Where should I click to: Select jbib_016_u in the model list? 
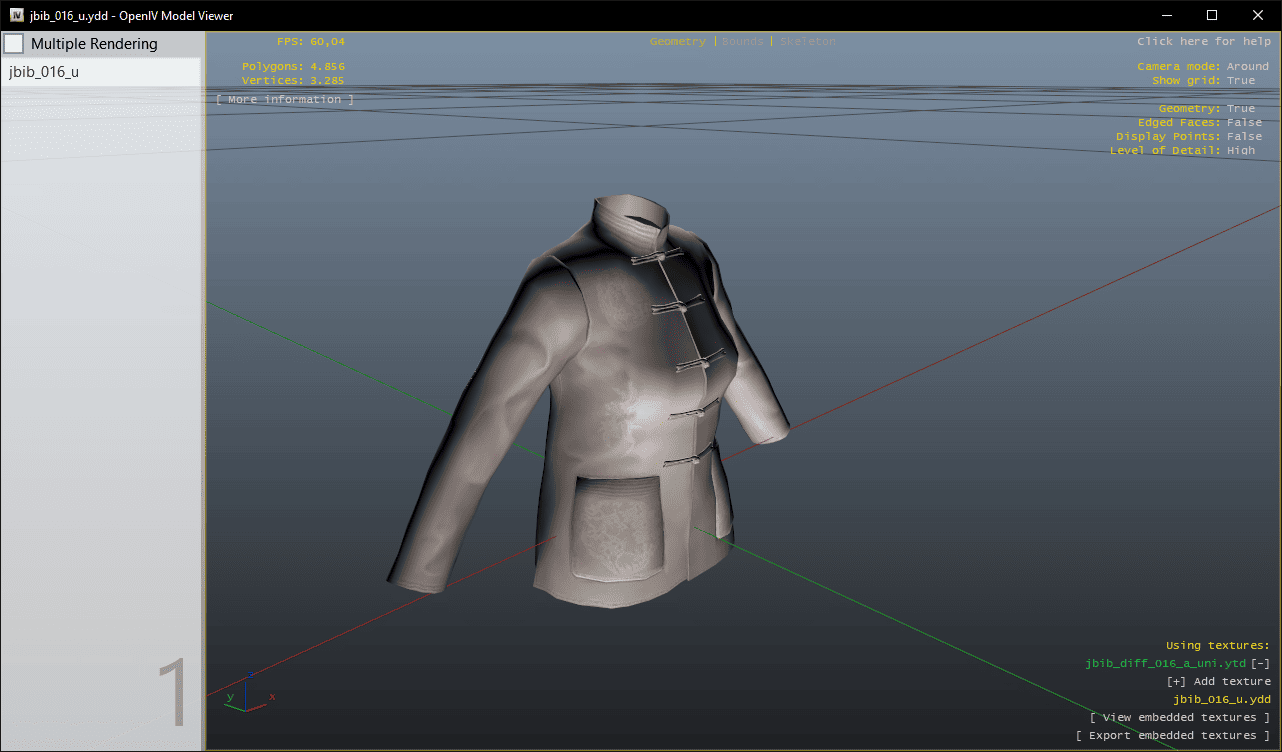[x=100, y=72]
